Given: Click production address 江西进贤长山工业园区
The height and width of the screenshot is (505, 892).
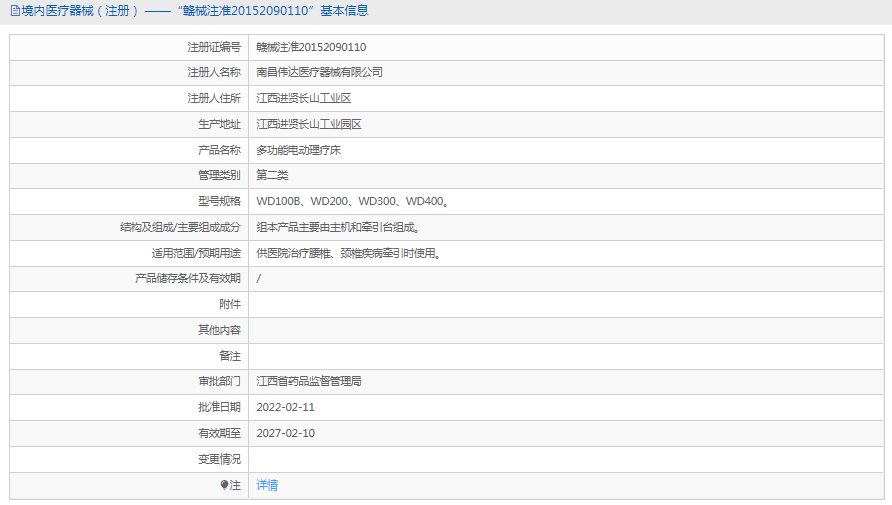Looking at the screenshot, I should (308, 125).
